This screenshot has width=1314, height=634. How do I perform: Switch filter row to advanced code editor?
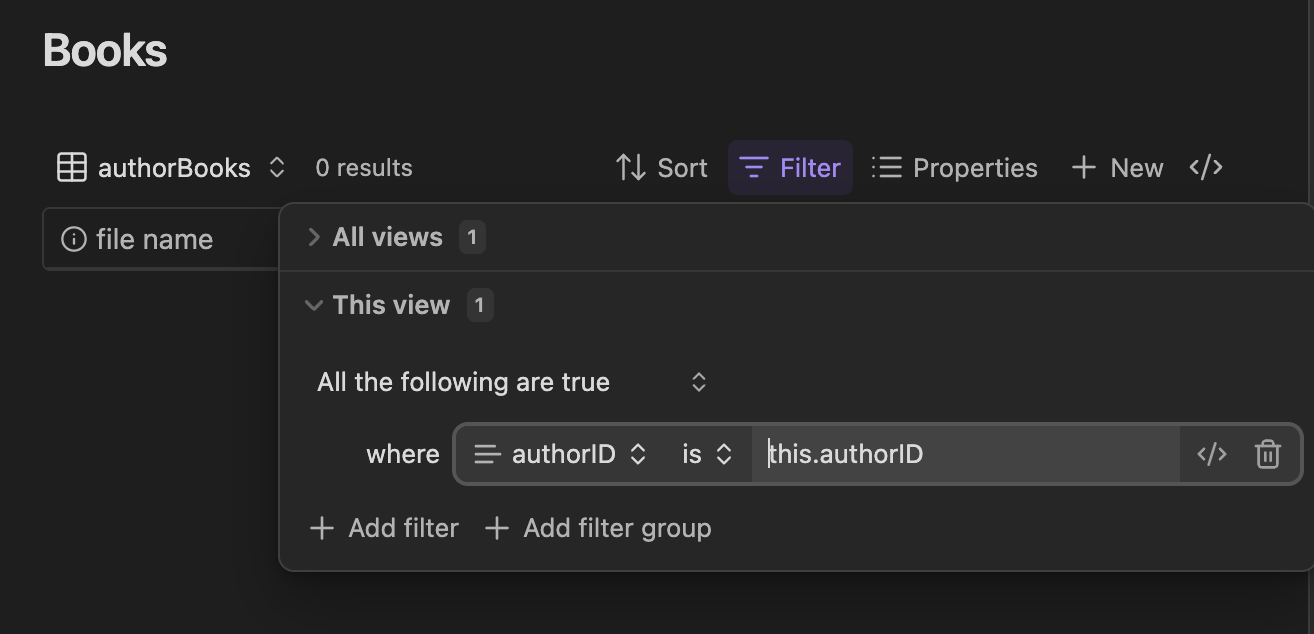pos(1211,454)
